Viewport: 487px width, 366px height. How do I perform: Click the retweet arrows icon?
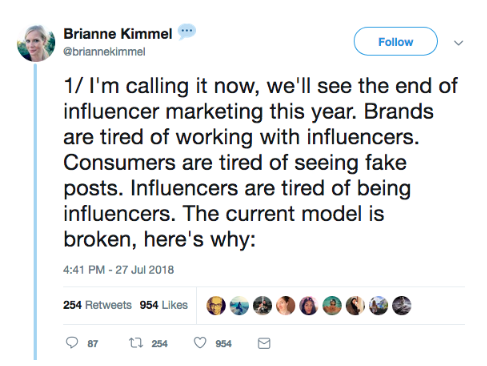(x=136, y=343)
